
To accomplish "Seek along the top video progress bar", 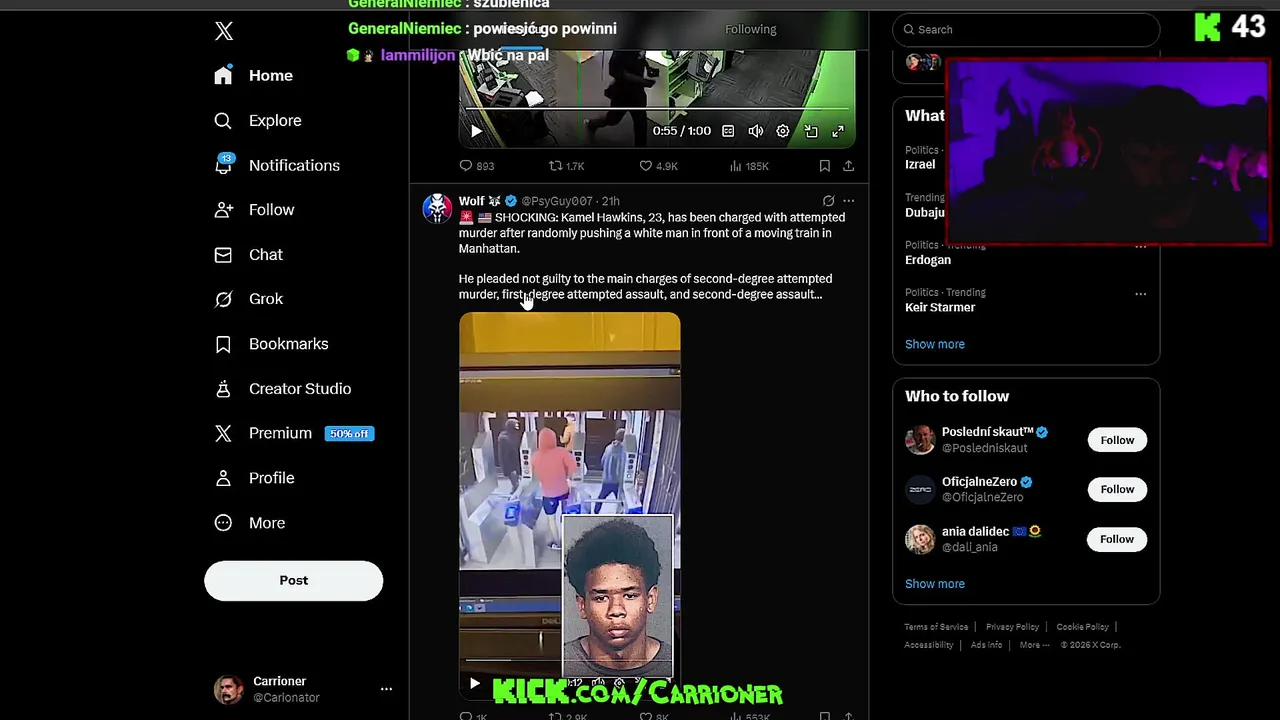I will (655, 108).
